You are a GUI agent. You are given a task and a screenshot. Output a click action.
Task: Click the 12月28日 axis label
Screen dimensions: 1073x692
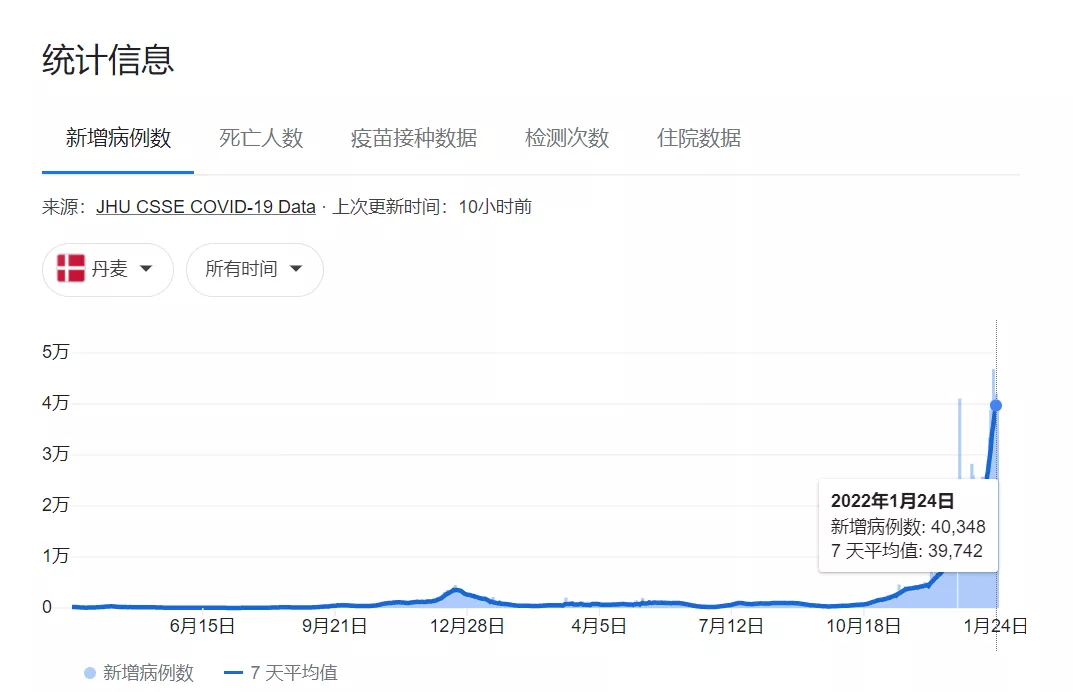tap(467, 626)
